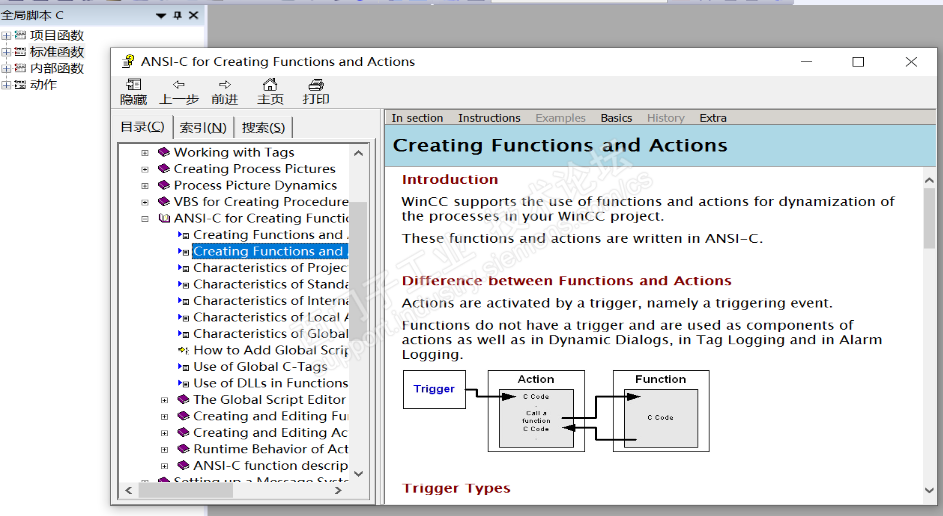Expand the 内部函数 node

[x=5, y=69]
